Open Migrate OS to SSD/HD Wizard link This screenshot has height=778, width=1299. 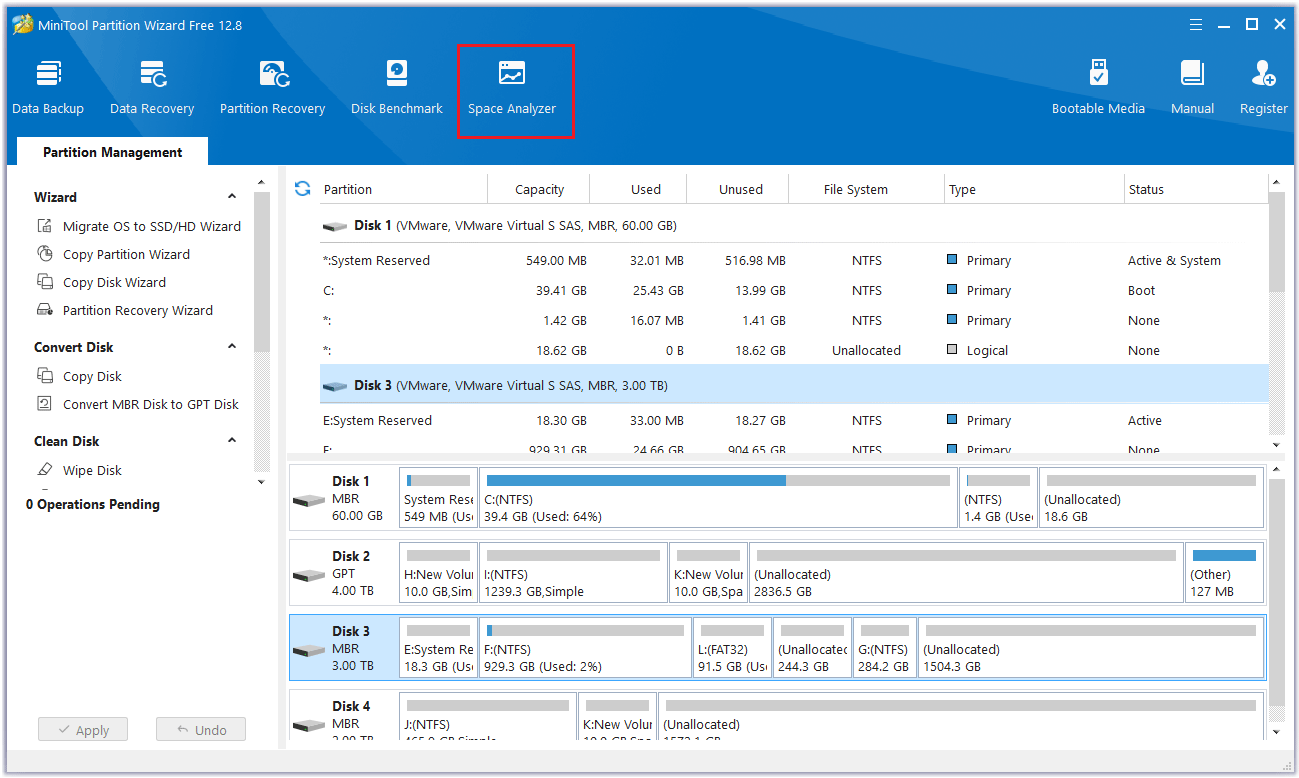(152, 226)
